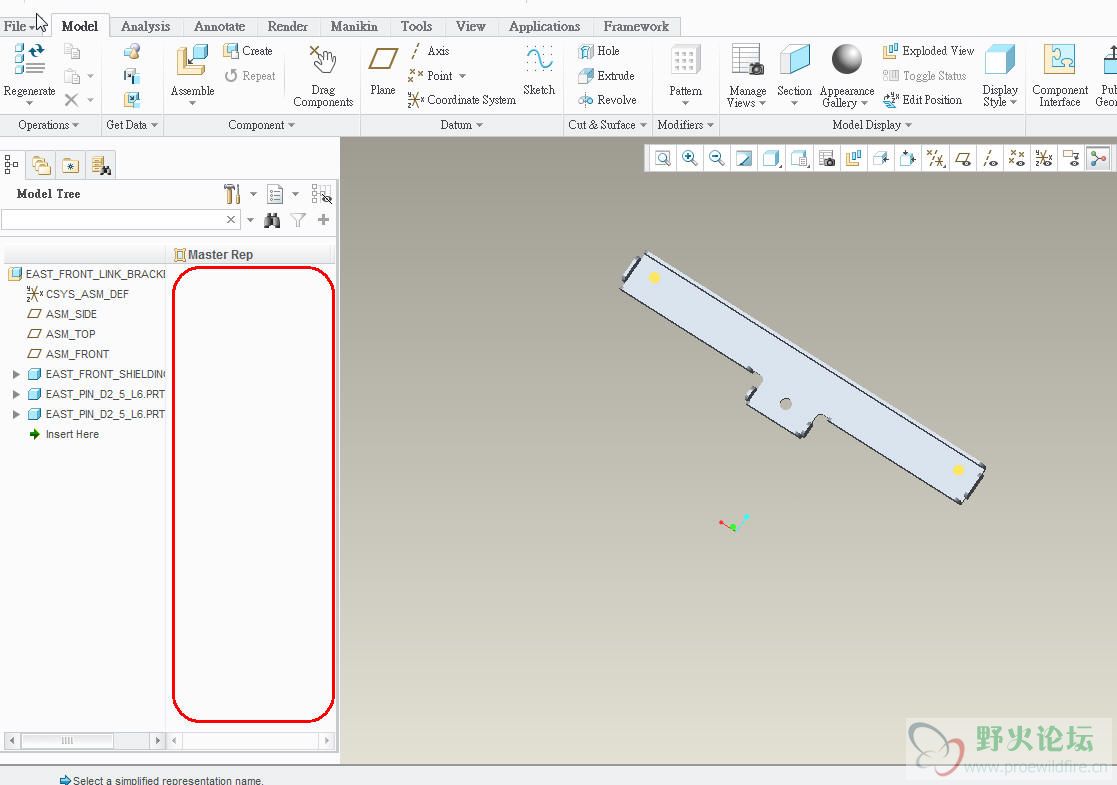The image size is (1117, 785).
Task: Click the Edit Position button
Action: (x=923, y=100)
